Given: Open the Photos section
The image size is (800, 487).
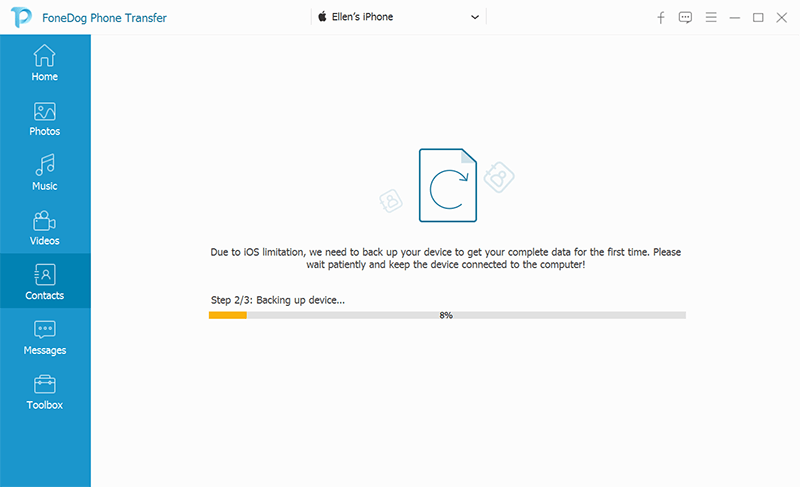Looking at the screenshot, I should point(45,118).
